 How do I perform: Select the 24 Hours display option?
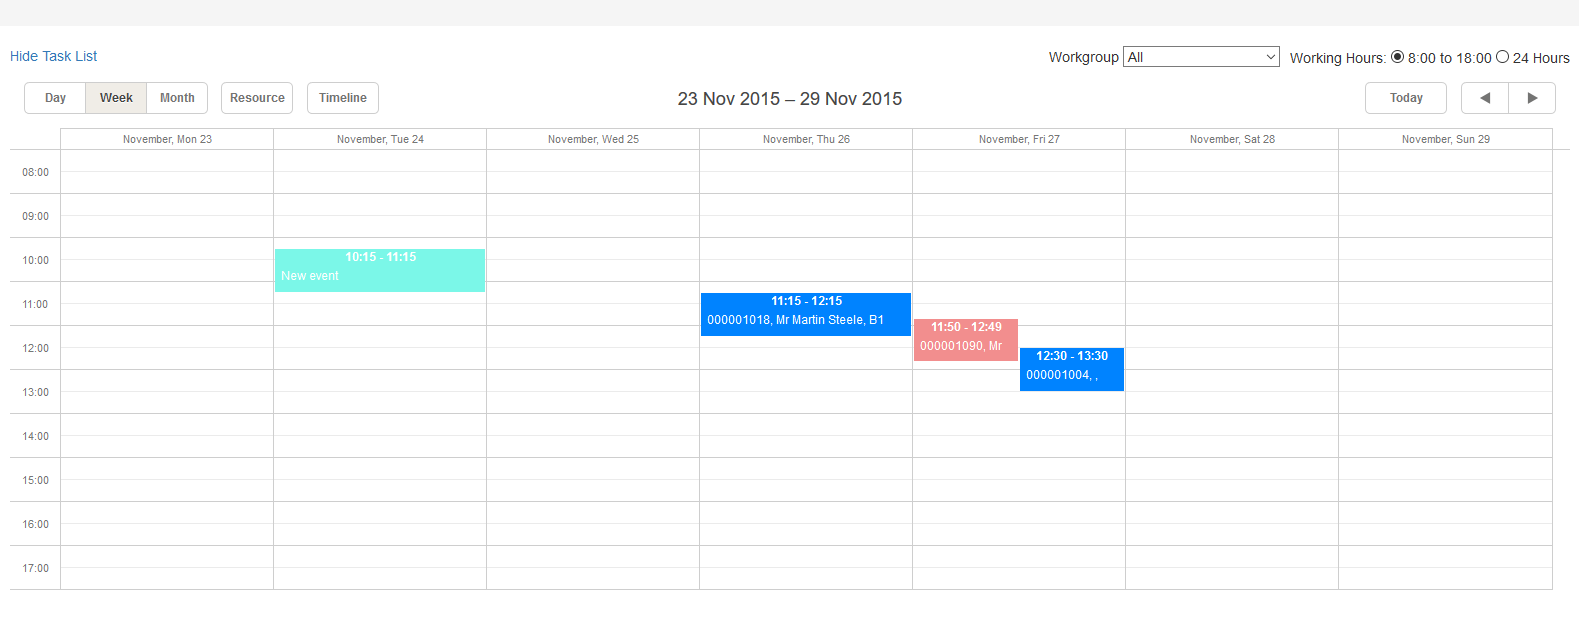[1502, 57]
